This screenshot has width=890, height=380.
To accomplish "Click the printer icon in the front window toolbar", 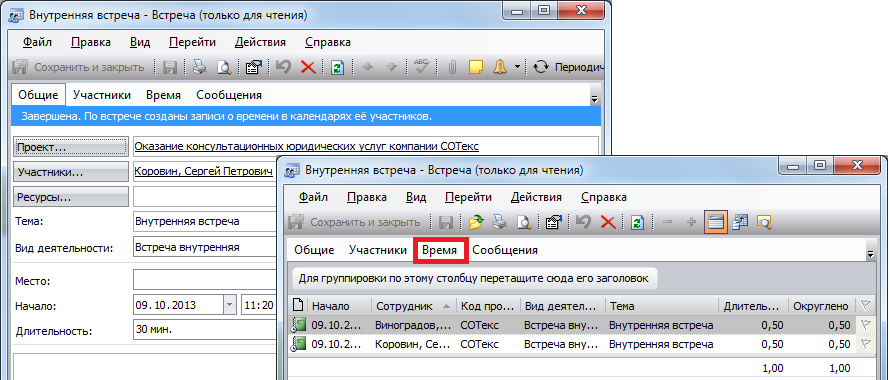I will pos(500,222).
